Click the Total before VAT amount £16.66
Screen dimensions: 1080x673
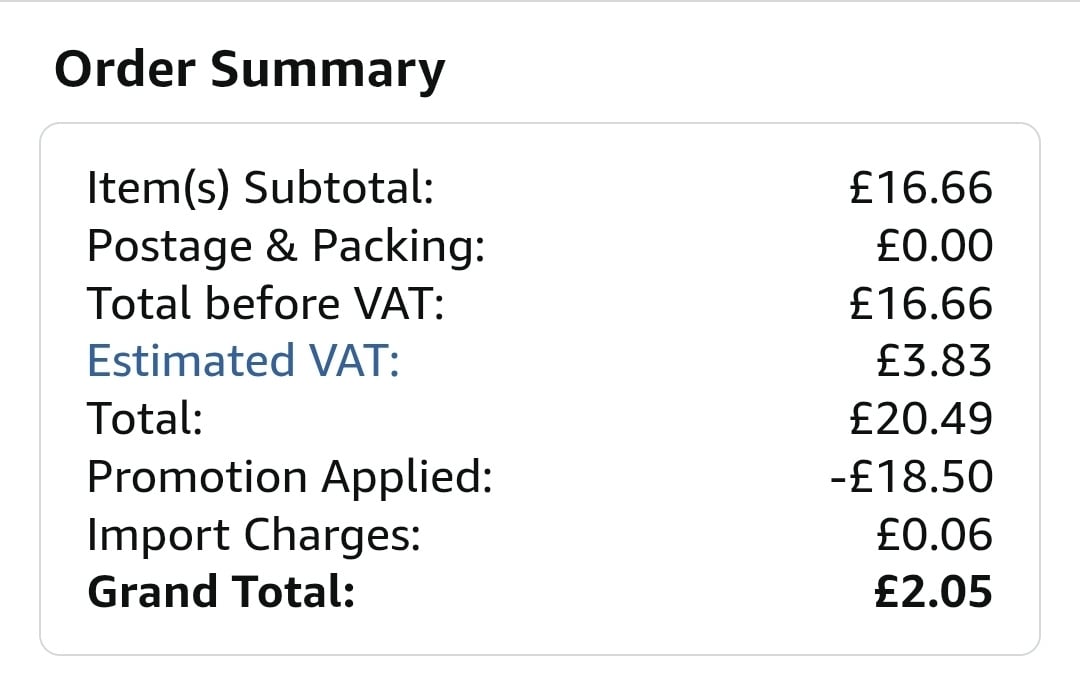(x=921, y=304)
